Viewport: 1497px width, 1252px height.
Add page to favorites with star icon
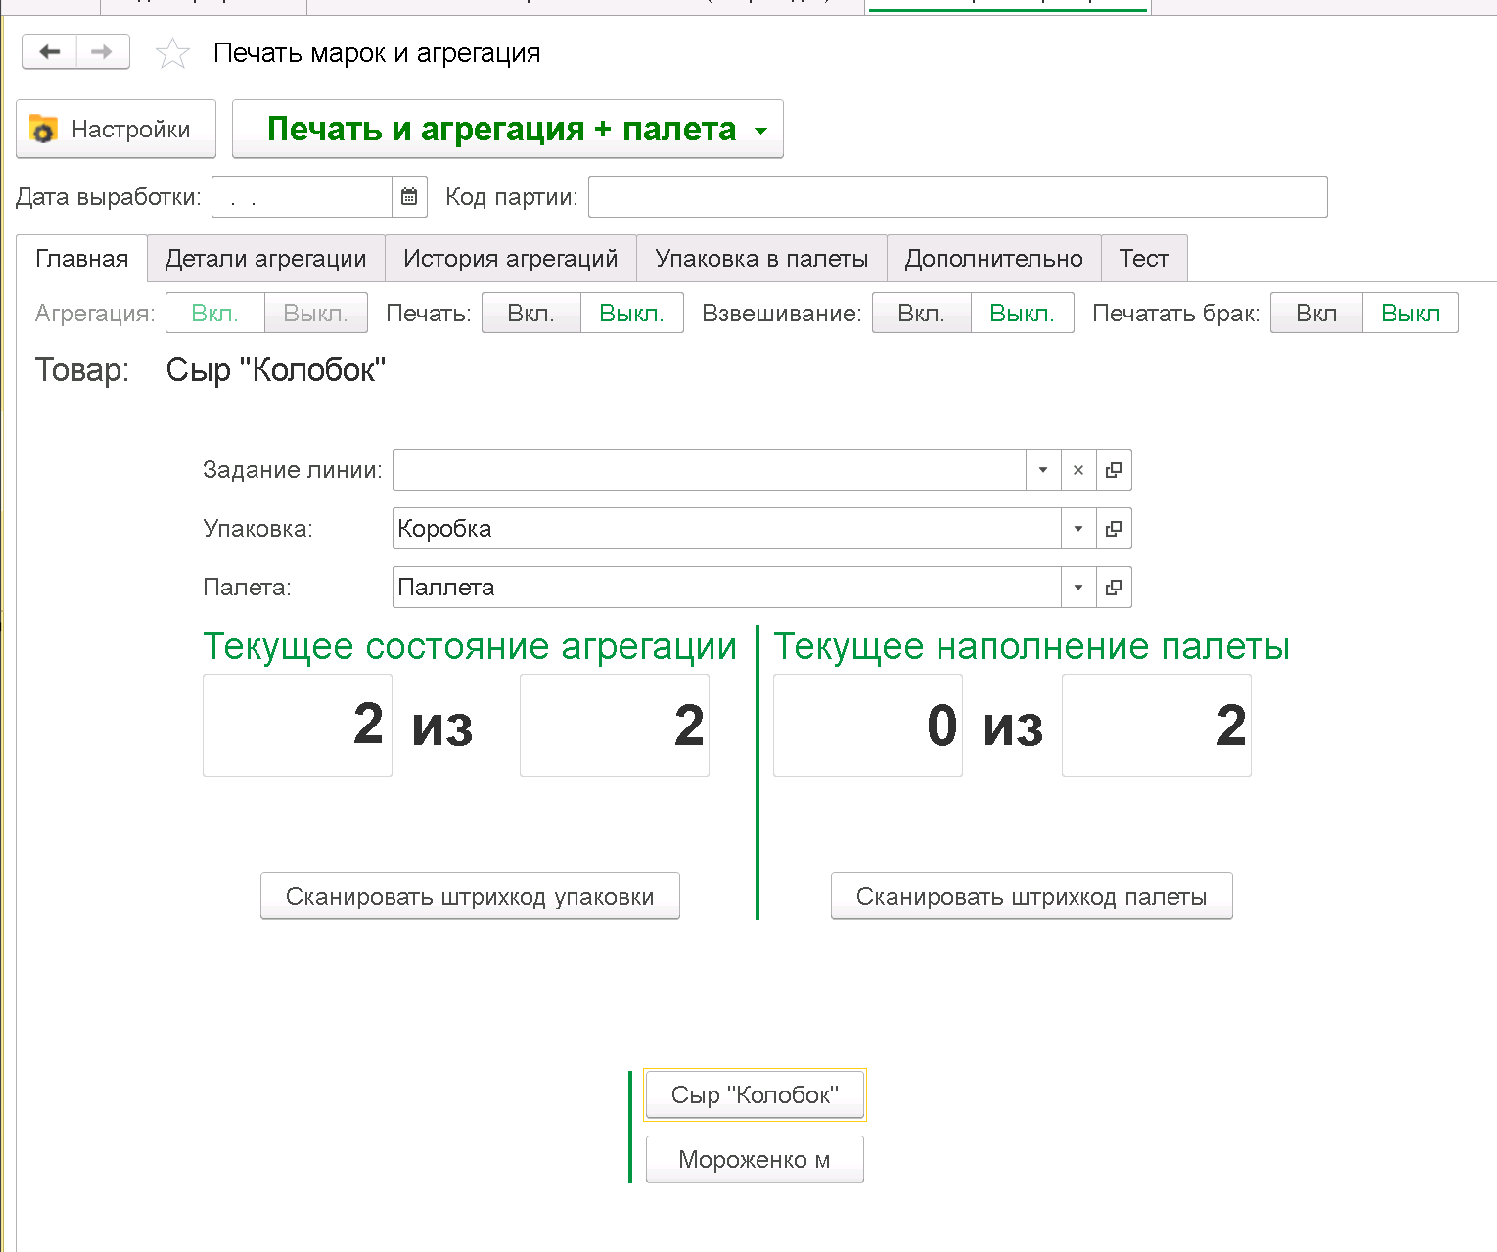[x=173, y=54]
